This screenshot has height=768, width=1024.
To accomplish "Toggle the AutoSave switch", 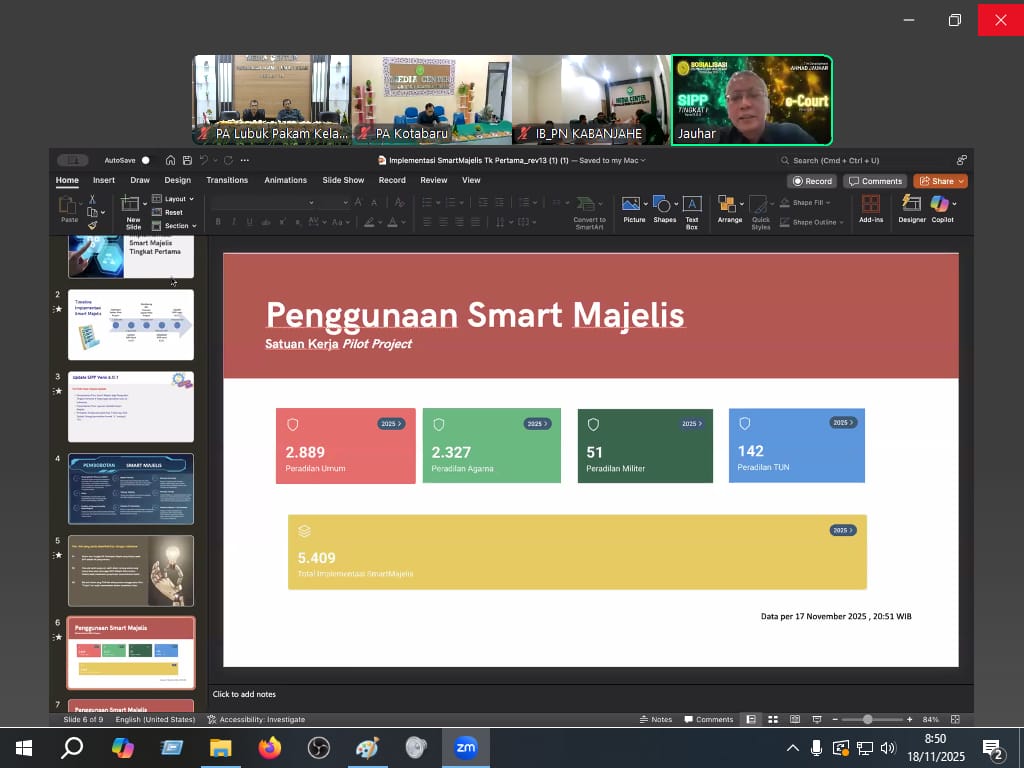I will tap(145, 160).
